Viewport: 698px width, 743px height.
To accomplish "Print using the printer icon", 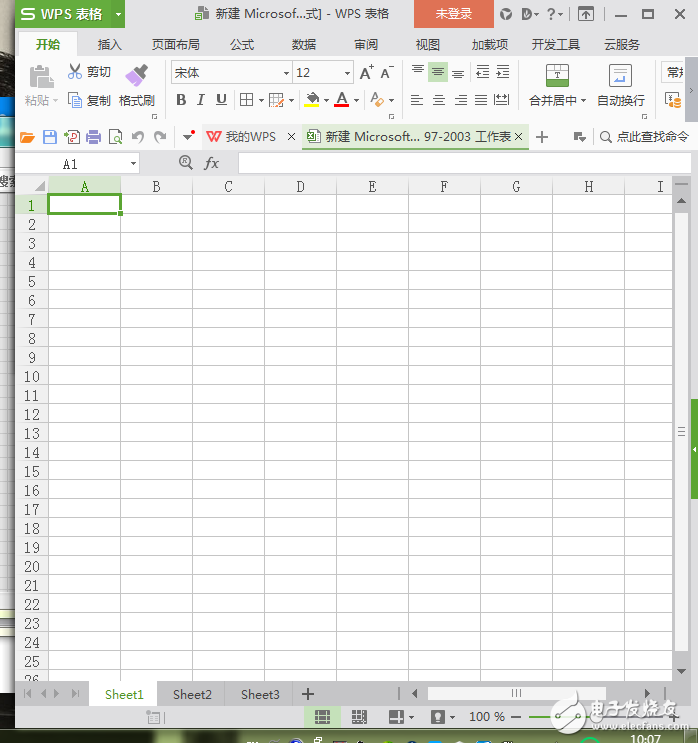I will coord(93,137).
